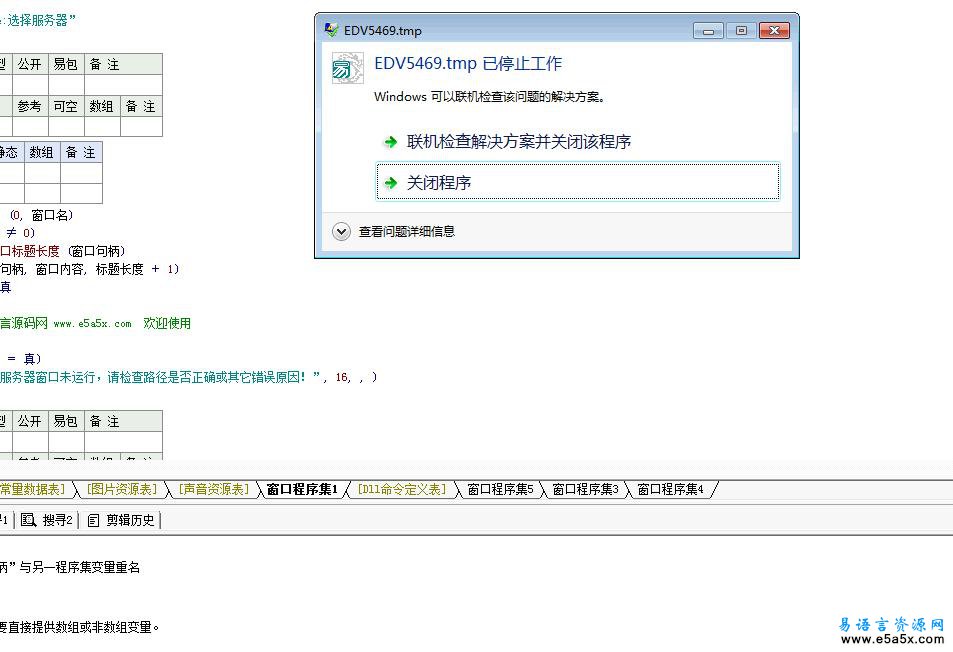Choose 联机检查解决方案并关闭该程序 option
Screen dimensions: 953x652
[x=518, y=142]
